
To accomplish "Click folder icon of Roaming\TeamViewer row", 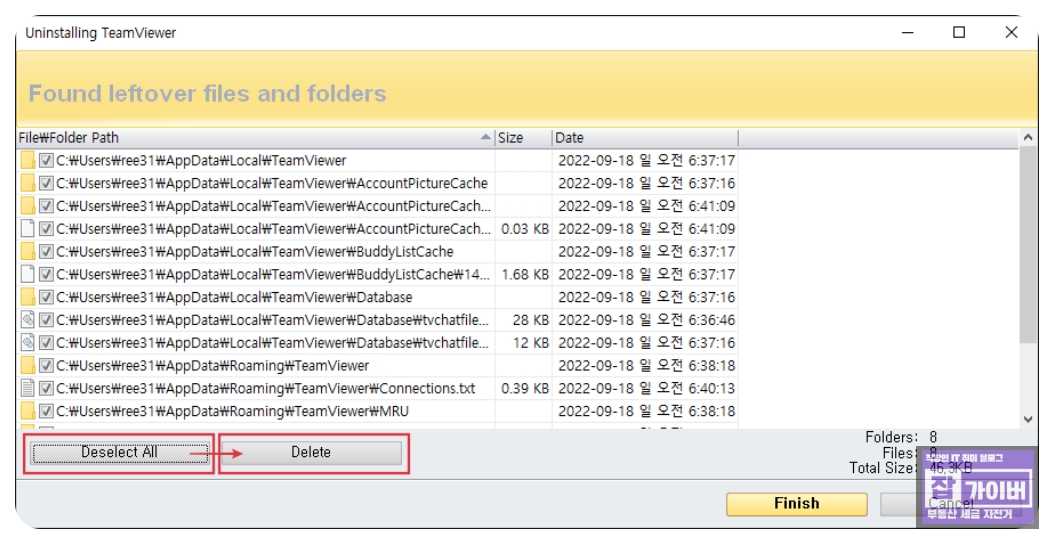I will [x=28, y=366].
